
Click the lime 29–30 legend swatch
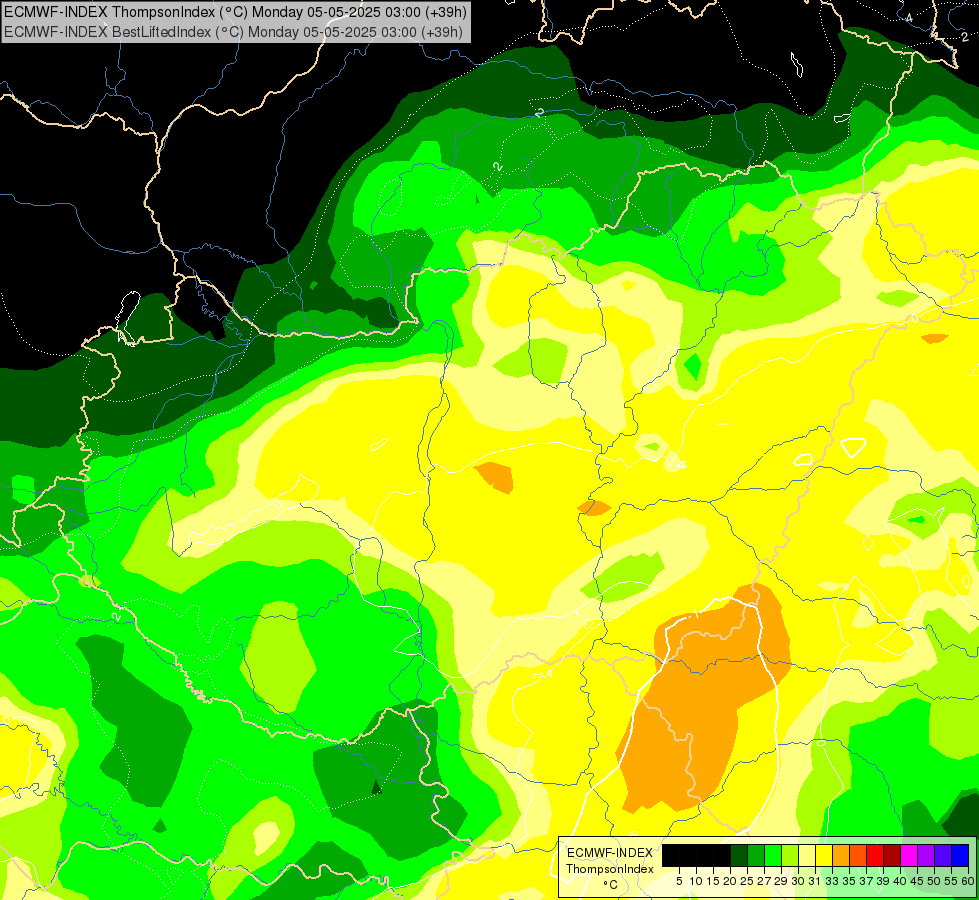790,855
